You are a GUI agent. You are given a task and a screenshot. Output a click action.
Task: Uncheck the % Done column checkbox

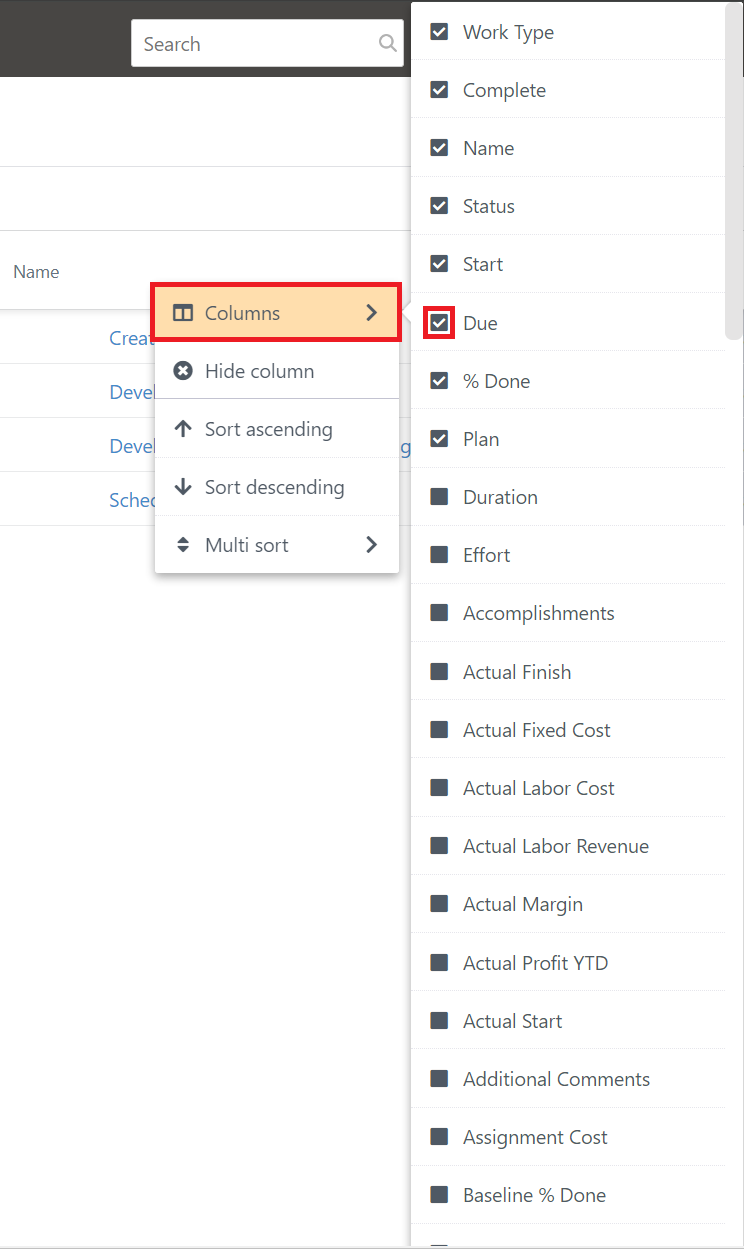(x=439, y=381)
